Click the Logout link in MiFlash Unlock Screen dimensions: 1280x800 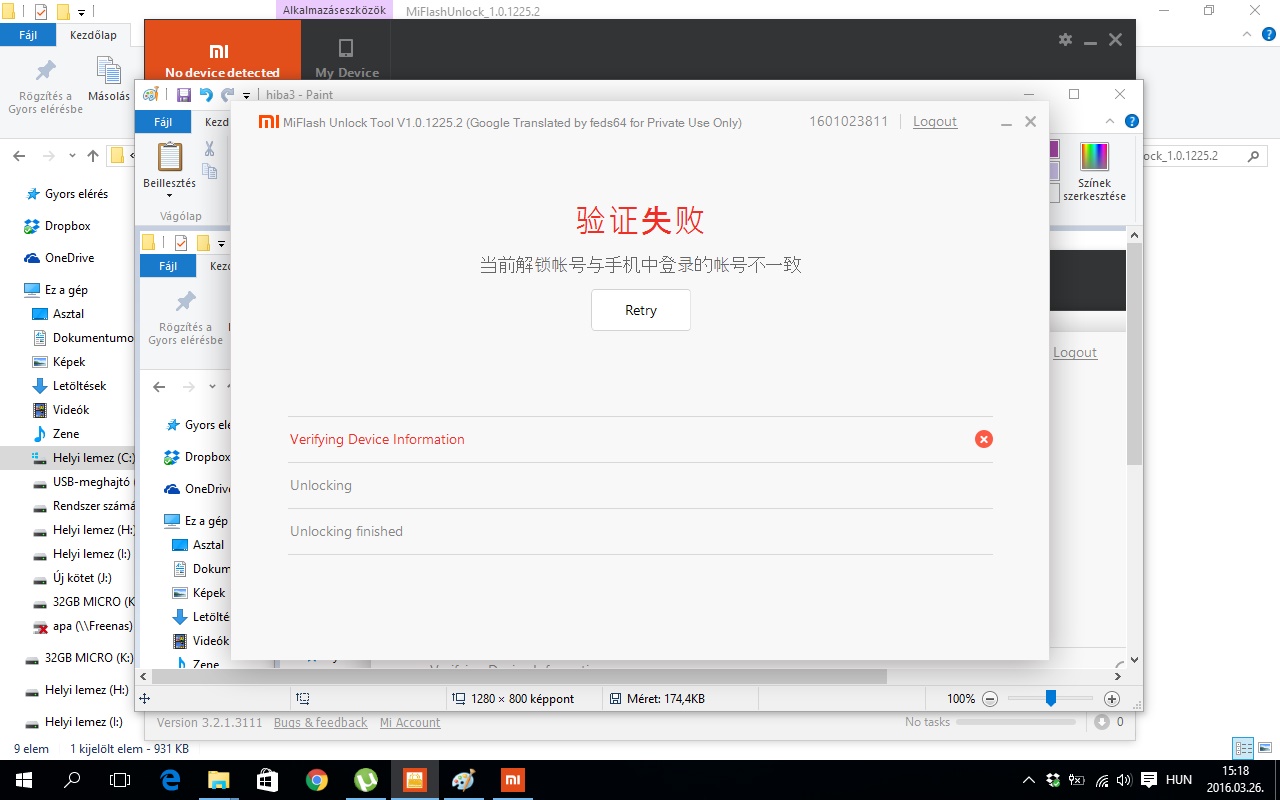935,121
